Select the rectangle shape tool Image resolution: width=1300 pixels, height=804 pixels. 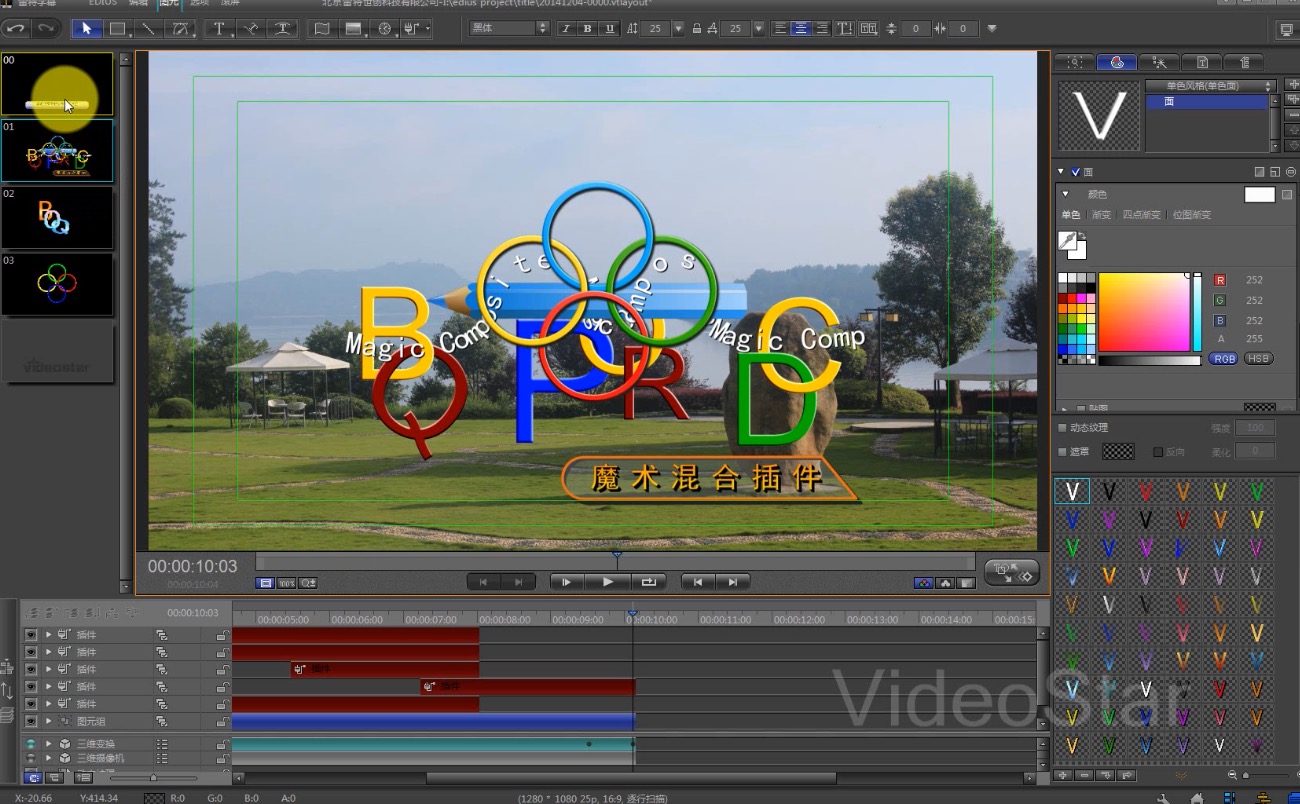click(x=117, y=29)
